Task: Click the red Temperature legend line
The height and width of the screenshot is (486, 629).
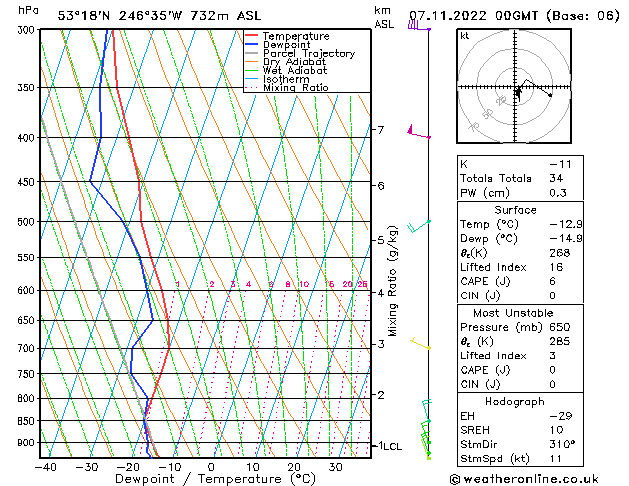Action: [x=251, y=35]
